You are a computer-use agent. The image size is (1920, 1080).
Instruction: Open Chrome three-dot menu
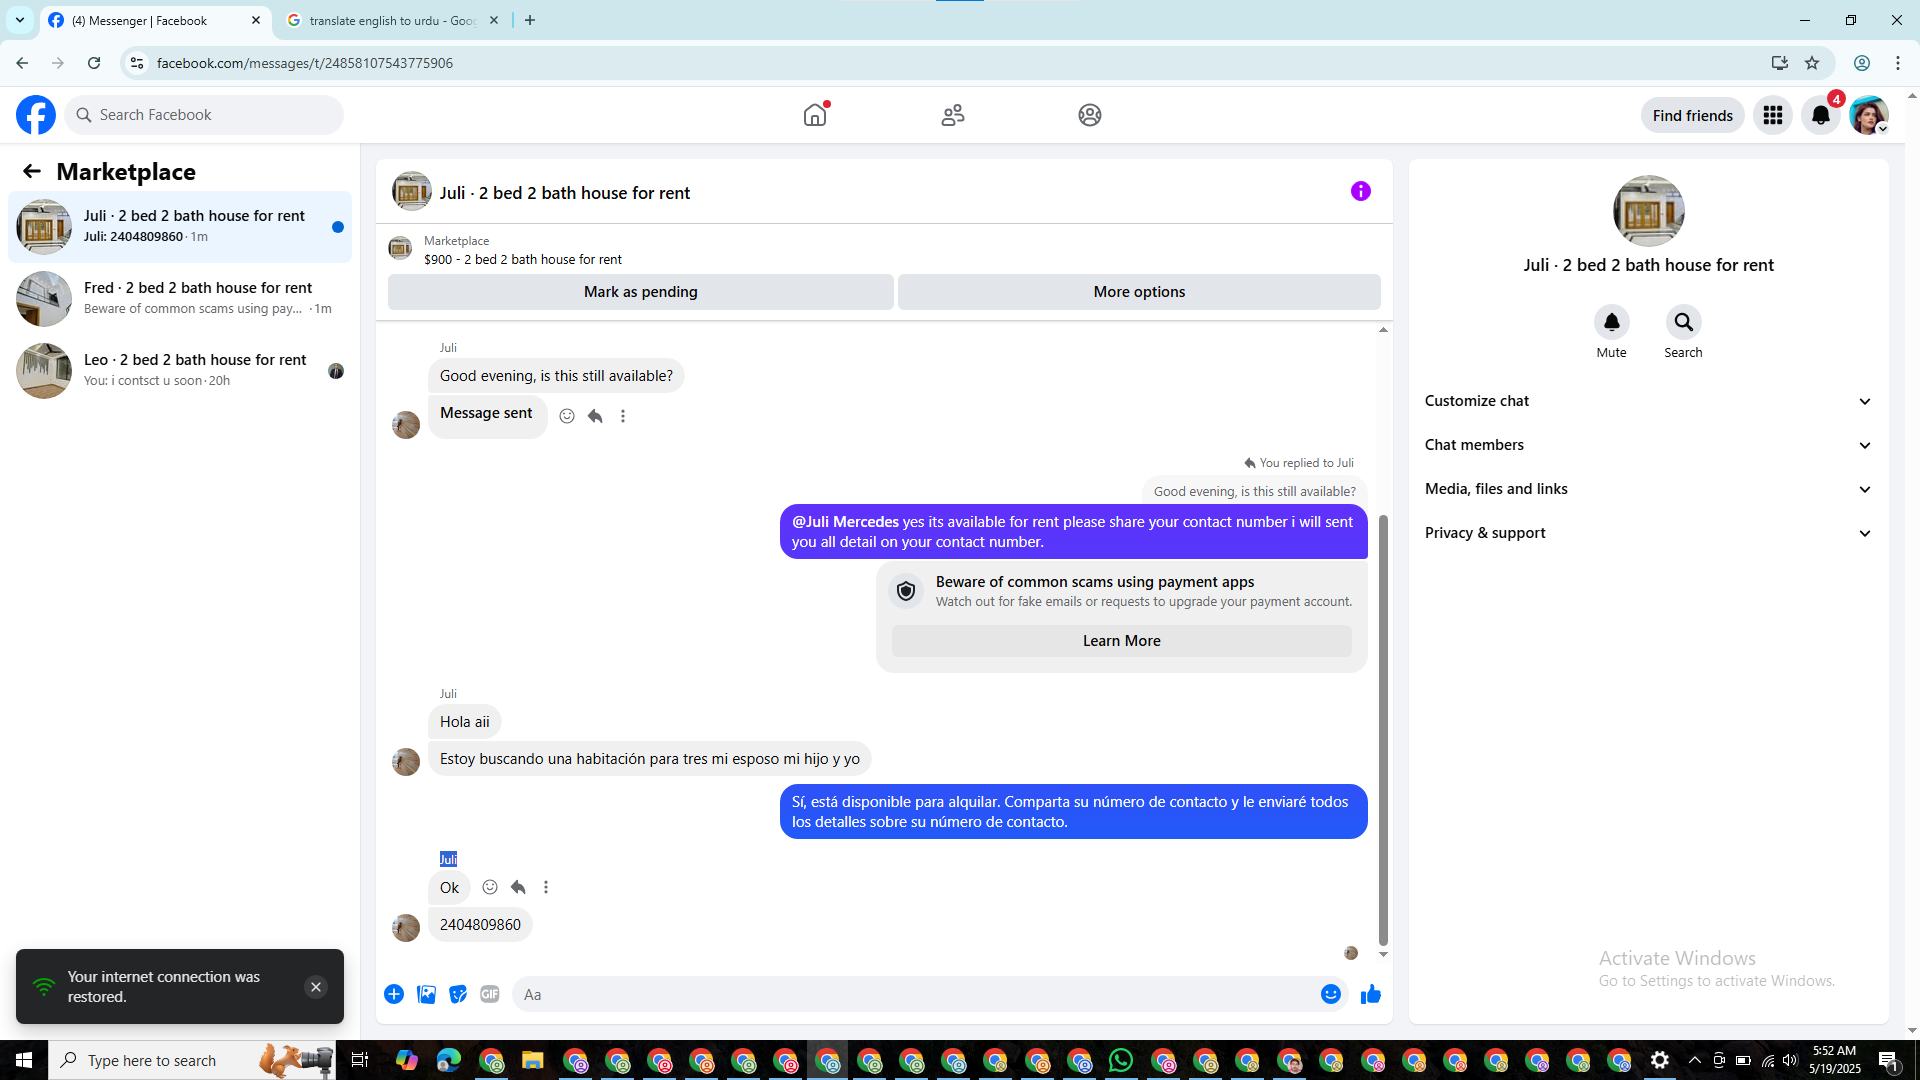point(1898,63)
